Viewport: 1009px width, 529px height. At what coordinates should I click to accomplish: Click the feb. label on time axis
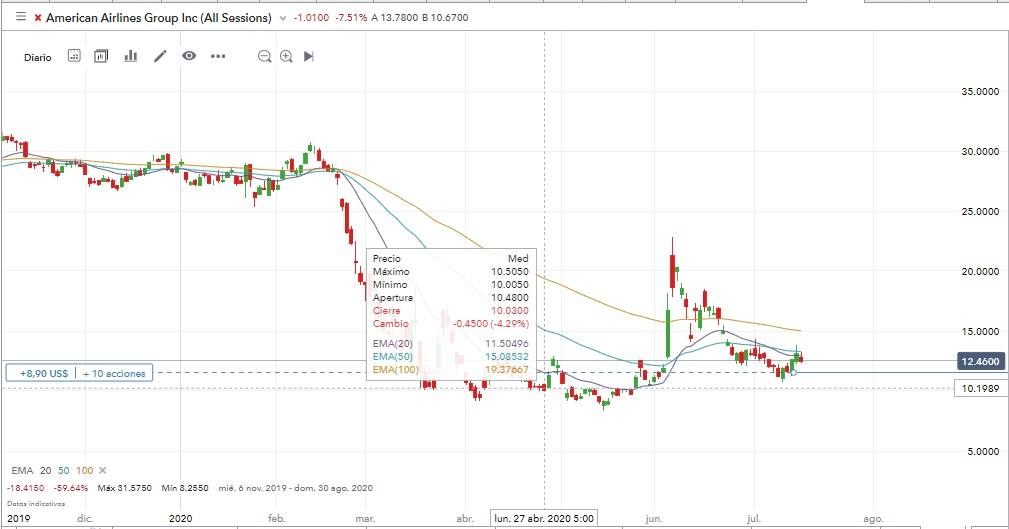coord(277,518)
